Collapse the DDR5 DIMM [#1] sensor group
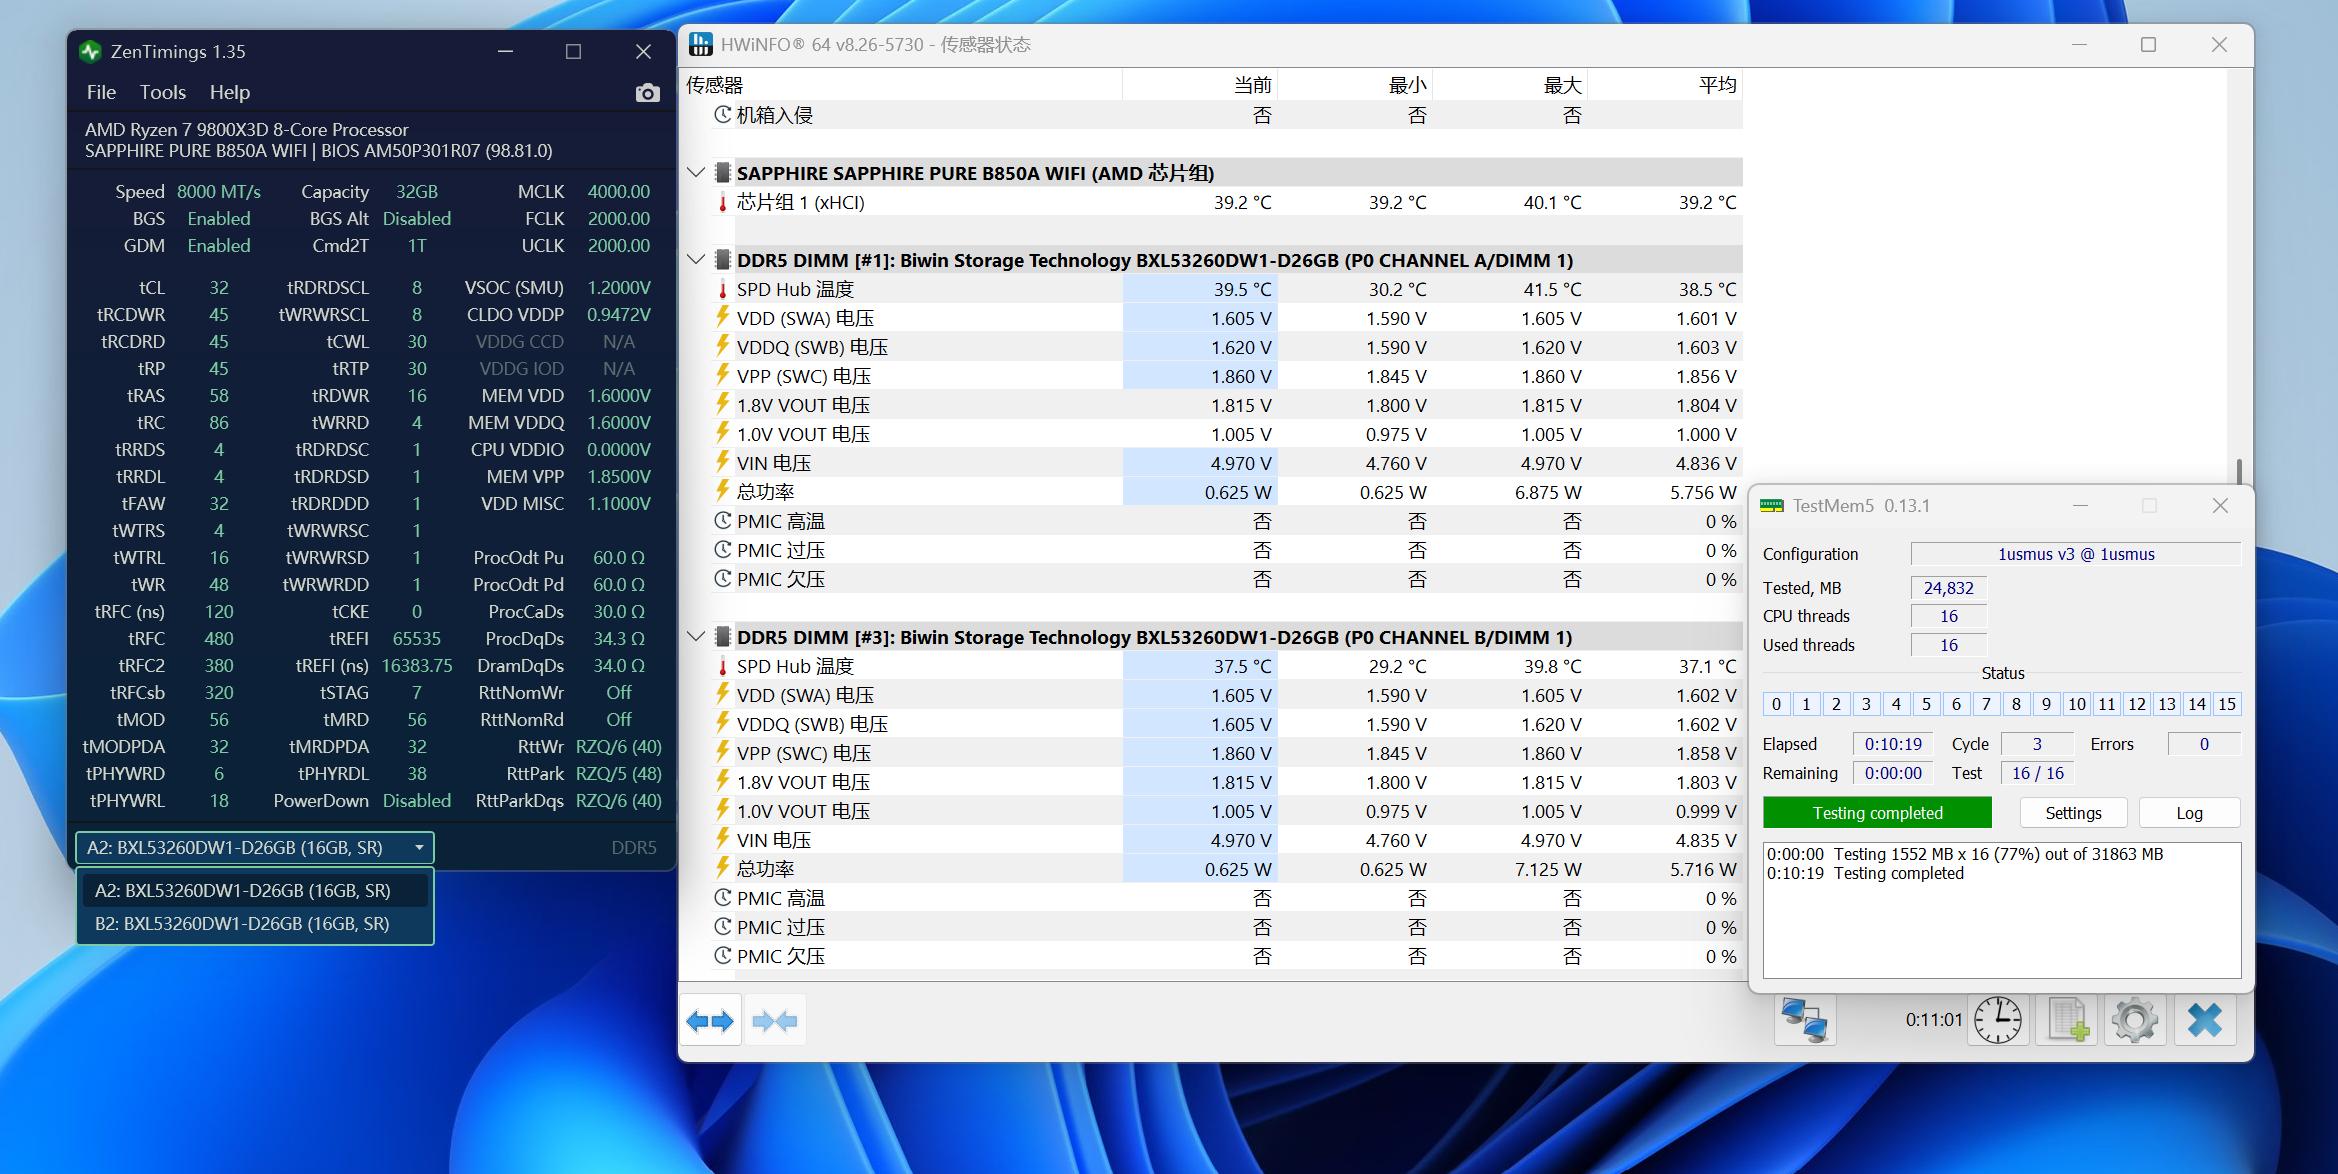2338x1174 pixels. click(696, 261)
